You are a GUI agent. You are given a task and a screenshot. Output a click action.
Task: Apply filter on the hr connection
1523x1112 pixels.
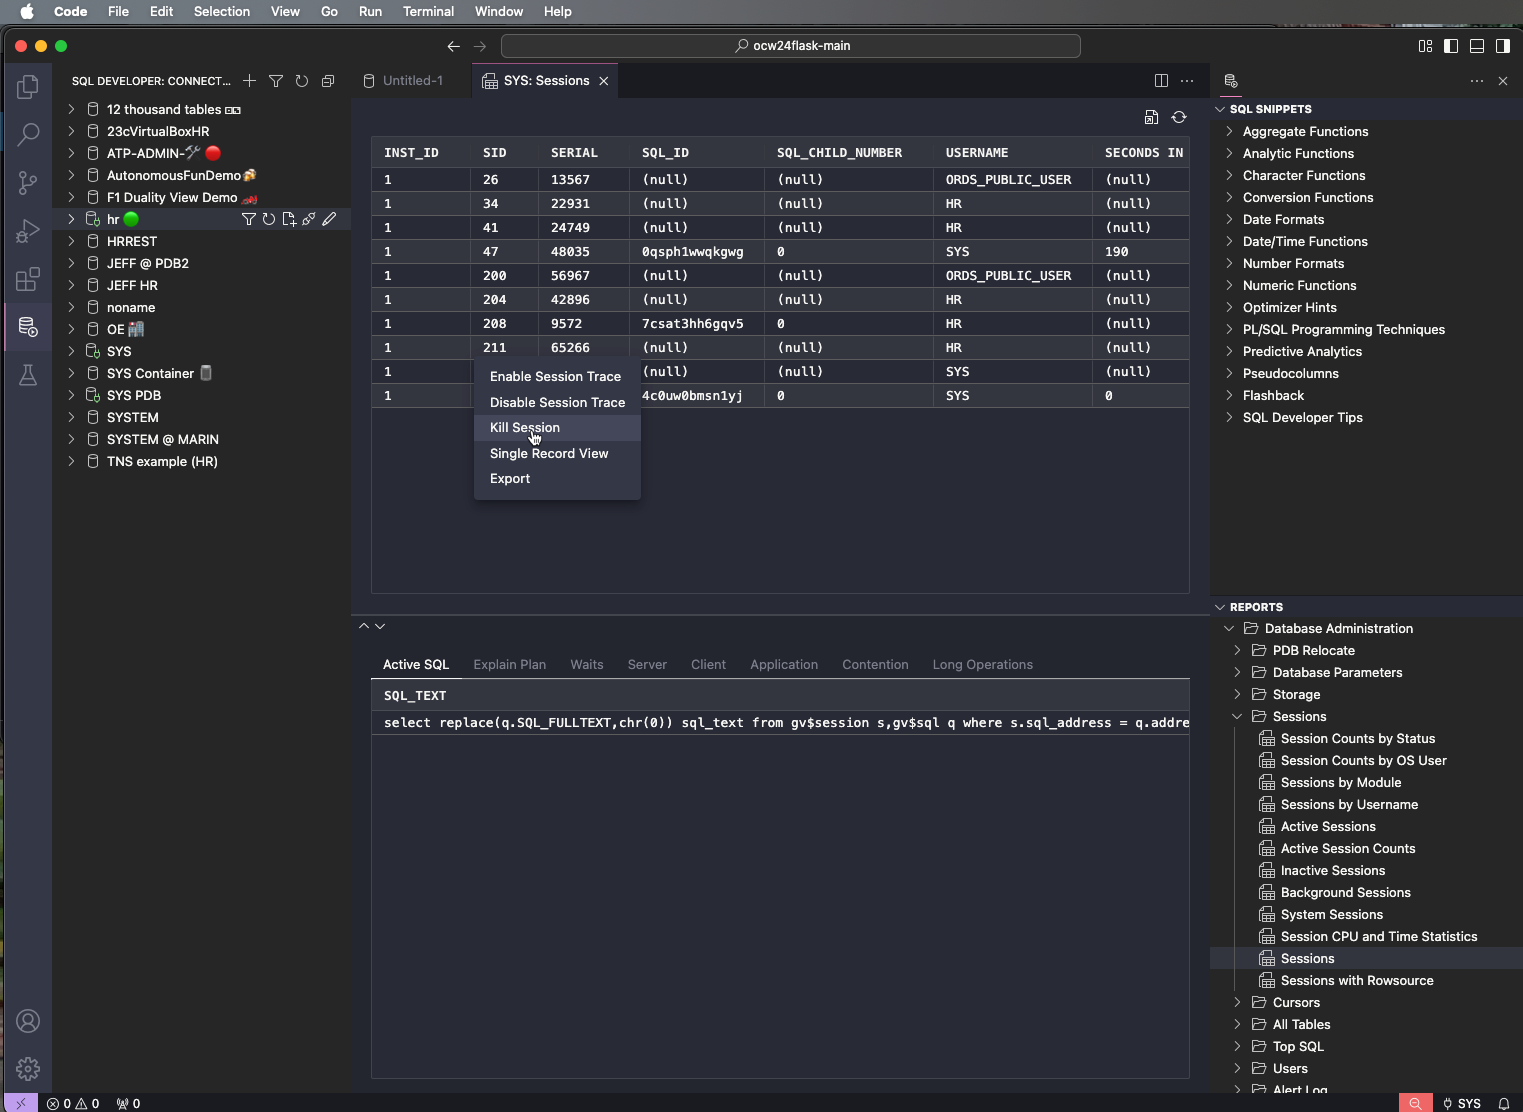point(249,219)
